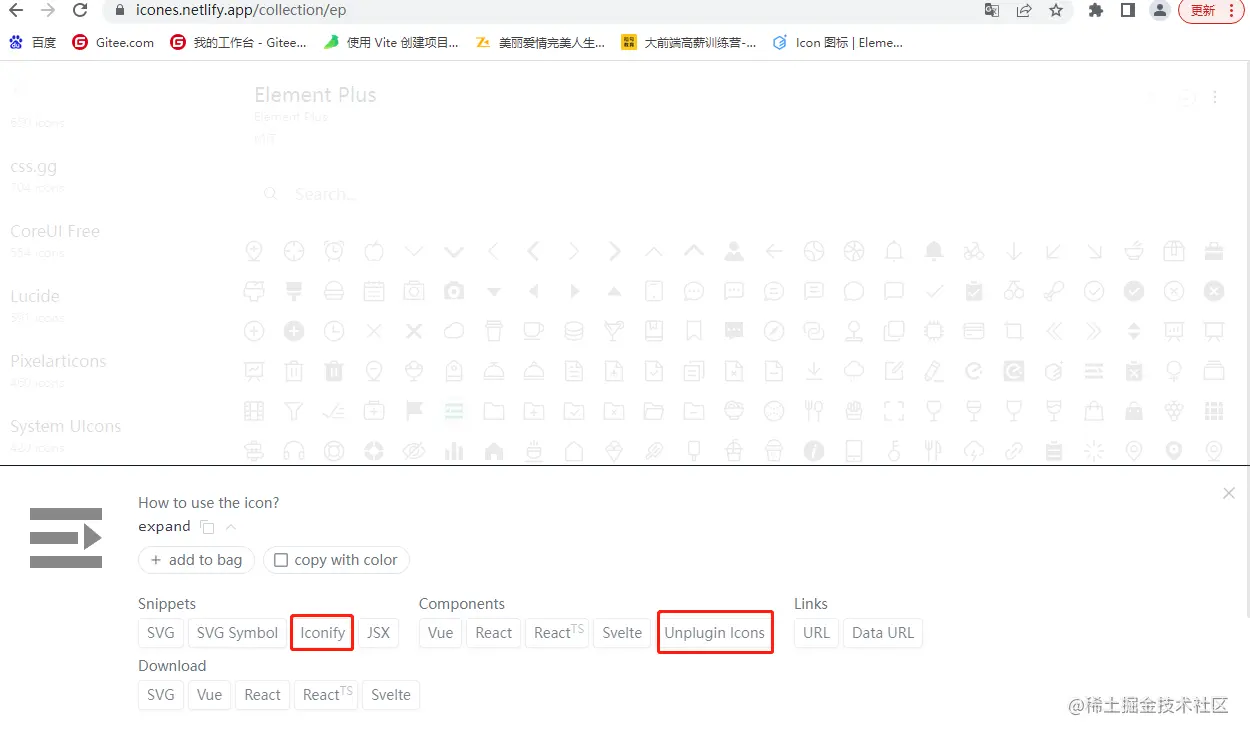This screenshot has width=1250, height=737.
Task: Copy the Data URL link
Action: point(883,633)
